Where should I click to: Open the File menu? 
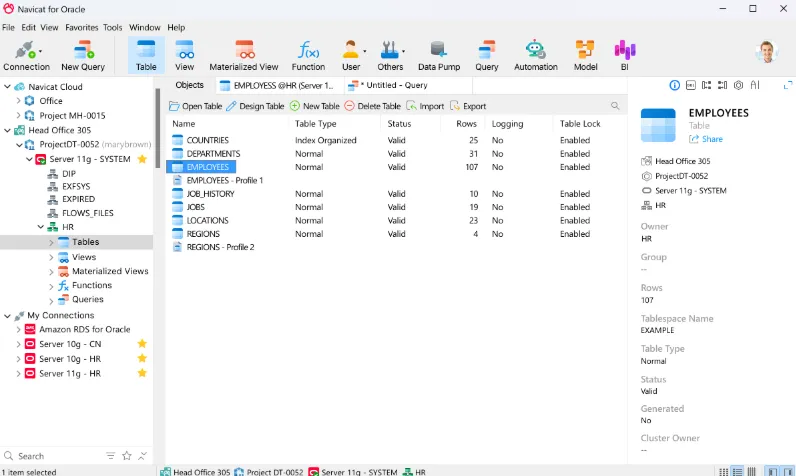click(x=8, y=27)
